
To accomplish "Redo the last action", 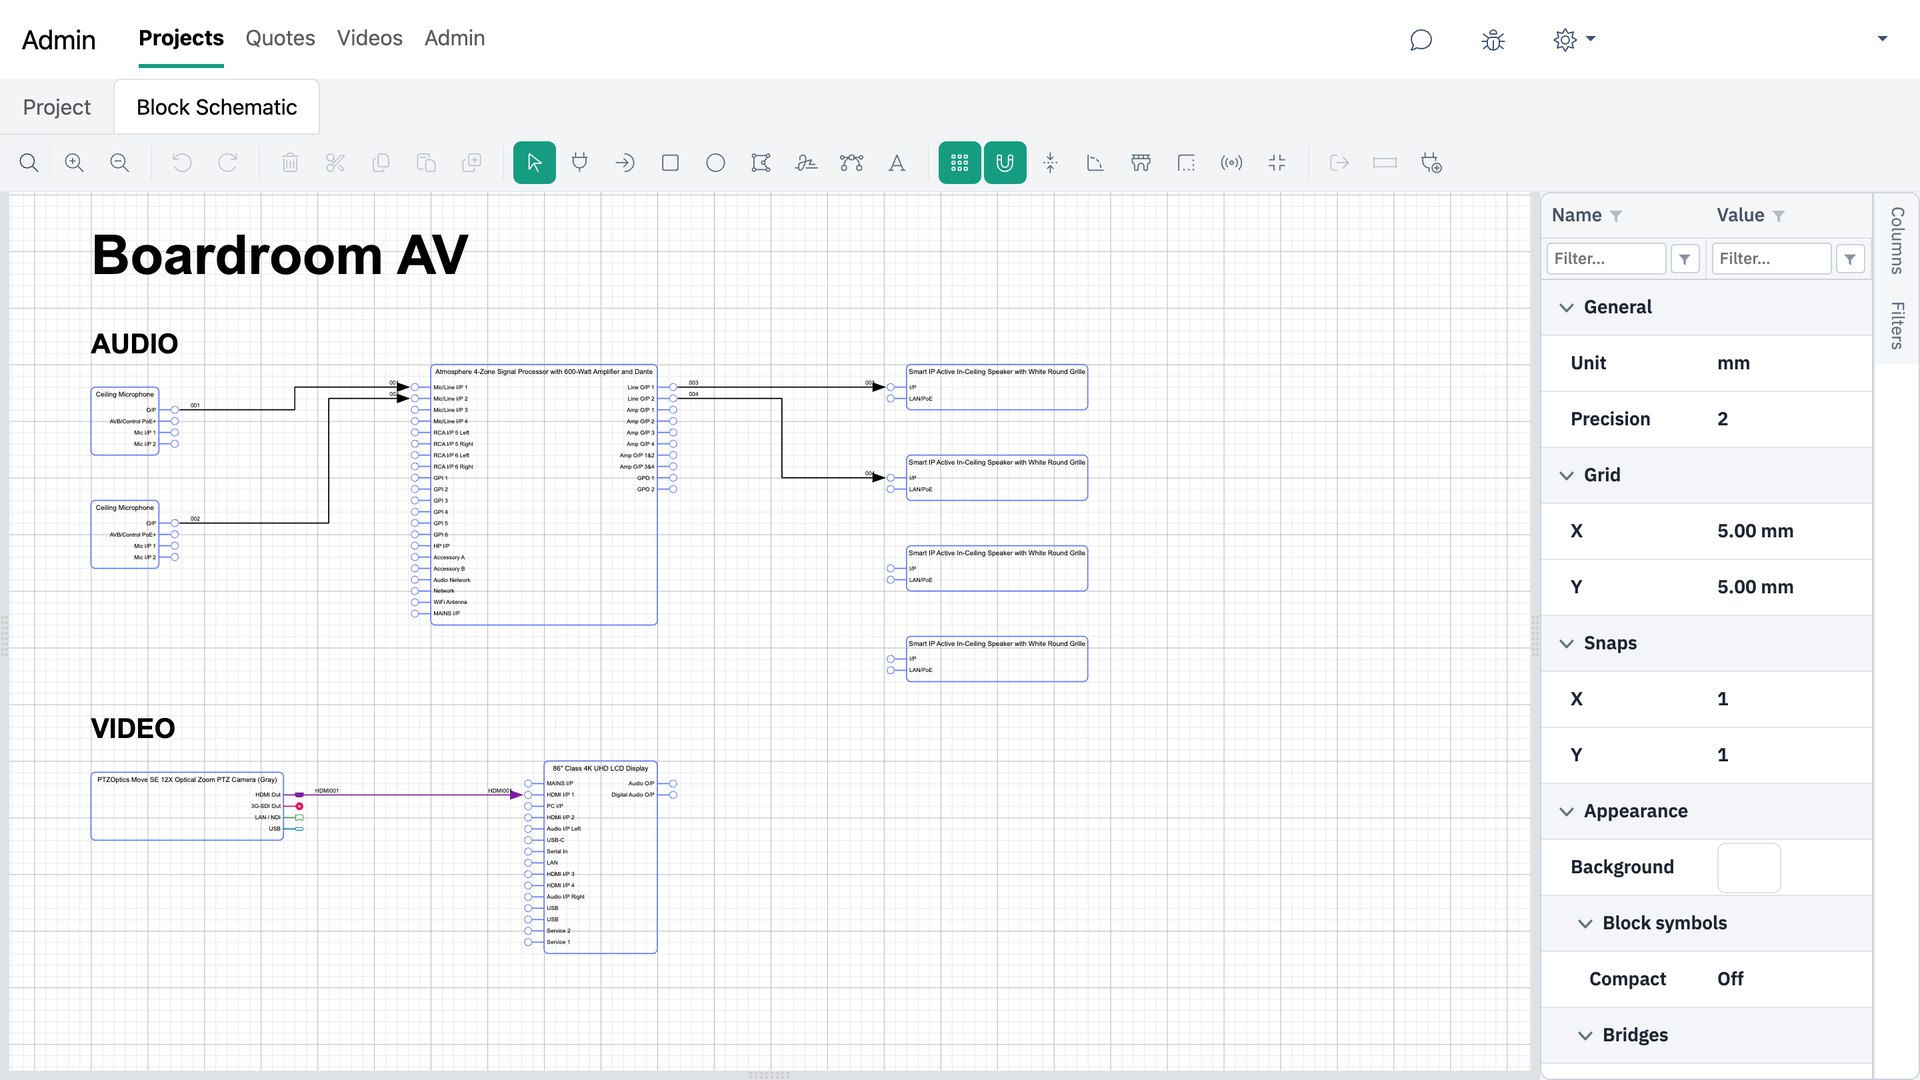I will click(x=228, y=163).
